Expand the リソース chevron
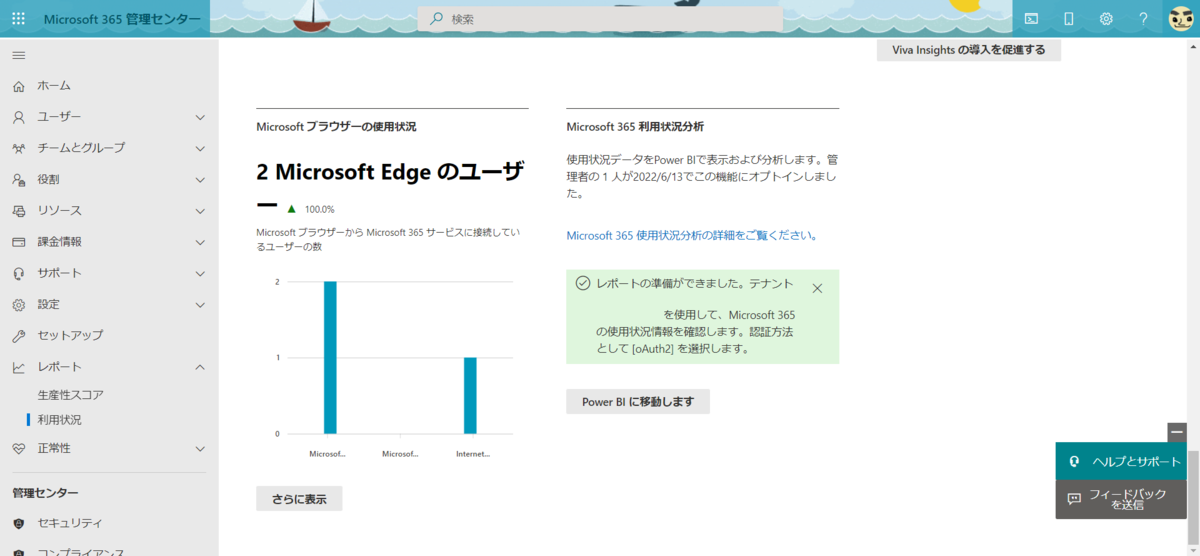This screenshot has height=556, width=1200. [x=200, y=211]
